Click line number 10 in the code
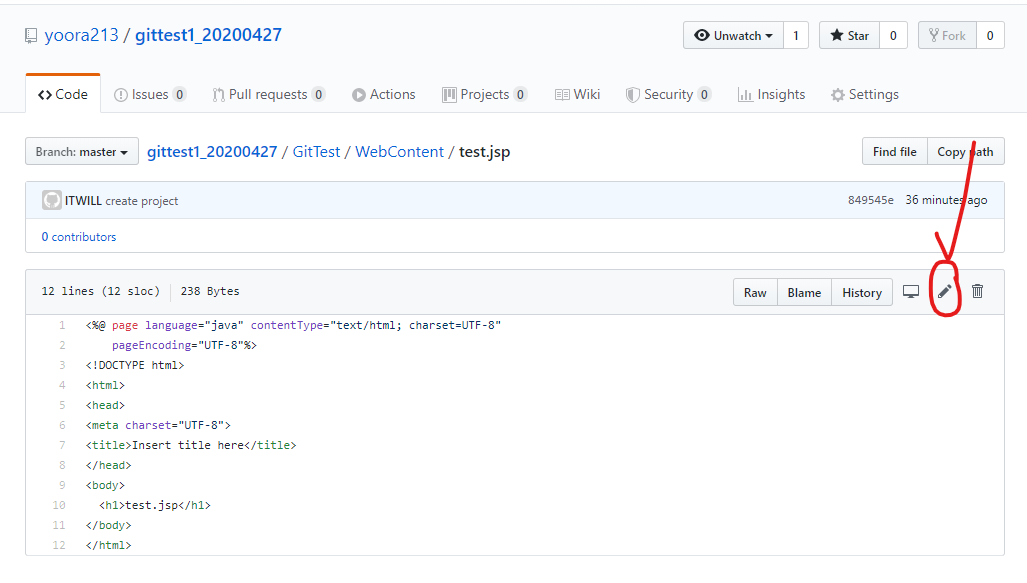This screenshot has height=583, width=1027. 59,505
